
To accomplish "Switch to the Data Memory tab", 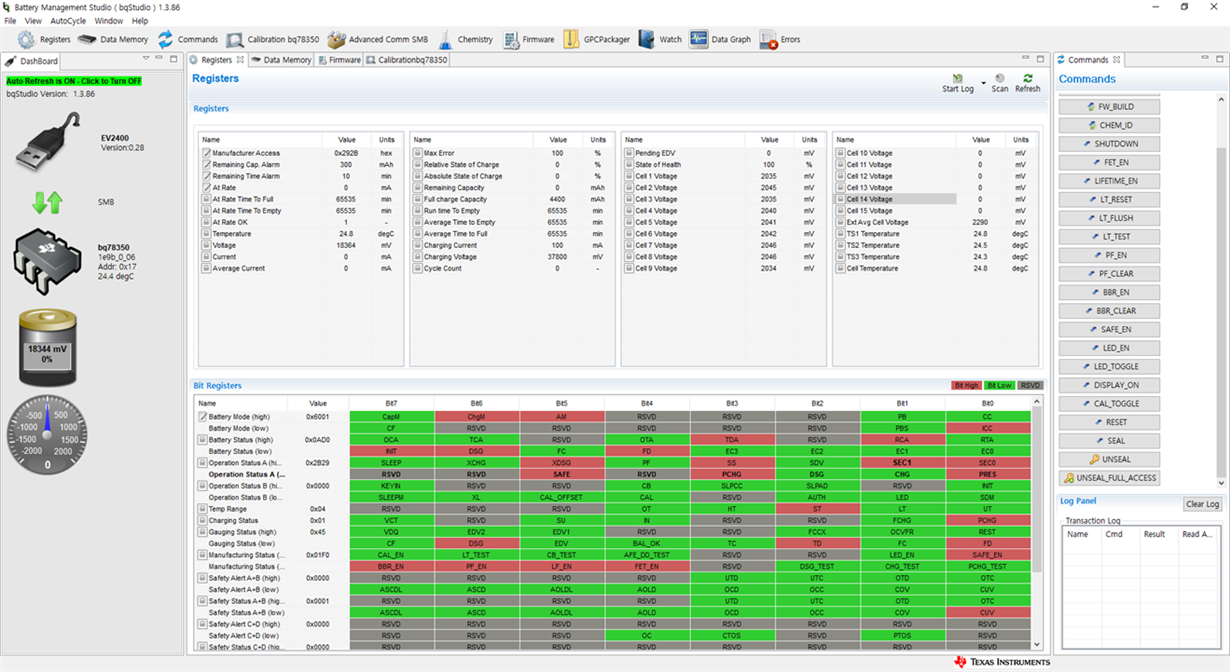I will [281, 60].
